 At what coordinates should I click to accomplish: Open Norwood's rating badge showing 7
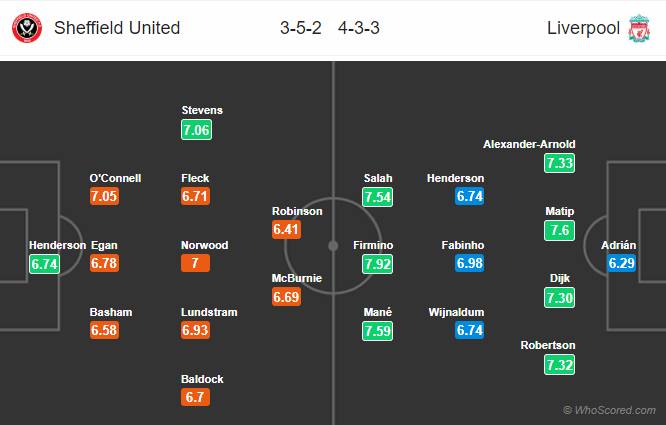[x=195, y=263]
